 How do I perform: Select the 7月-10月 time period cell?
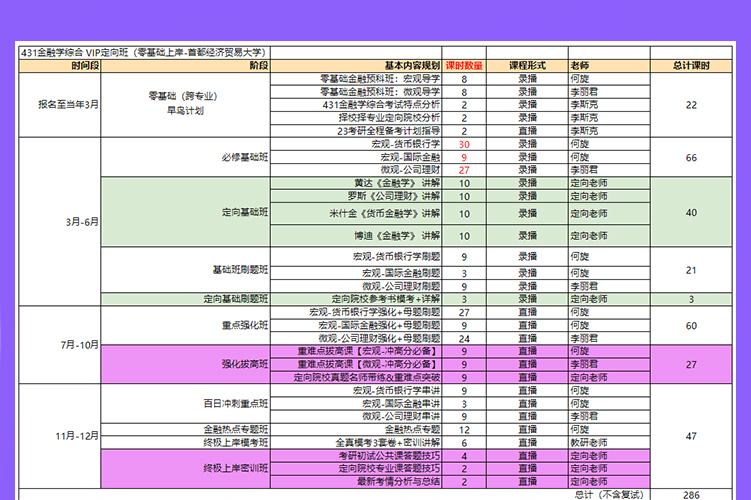[80, 344]
